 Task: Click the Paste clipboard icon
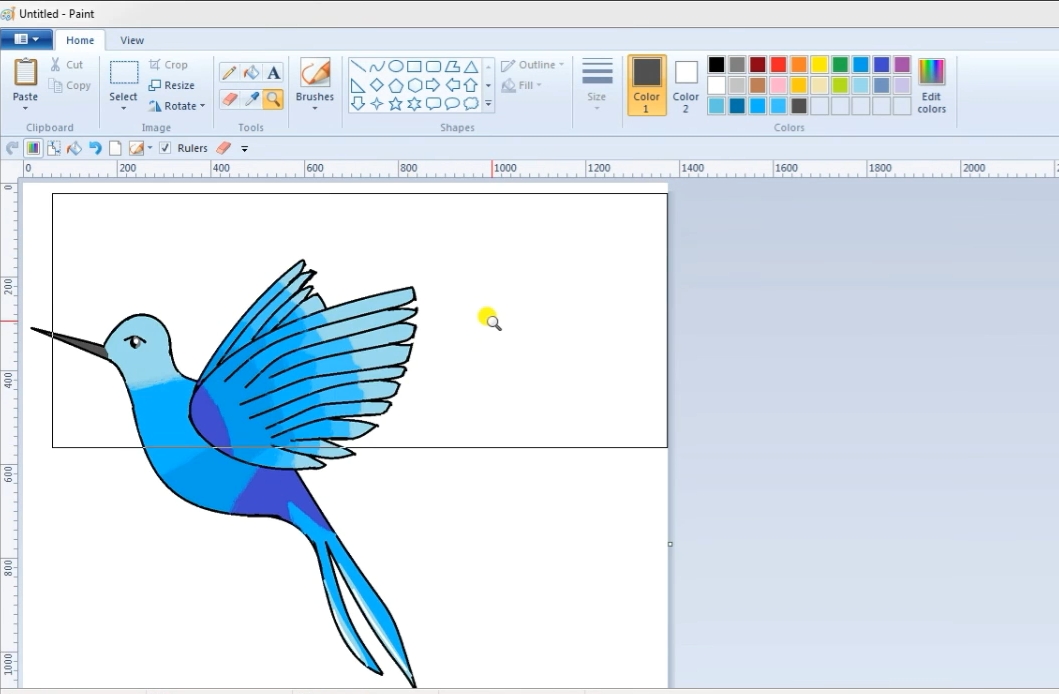pyautogui.click(x=26, y=72)
